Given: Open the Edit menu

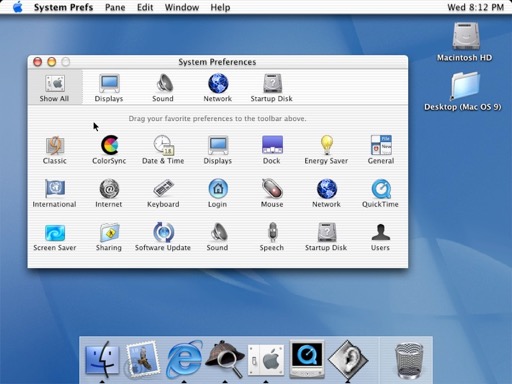Looking at the screenshot, I should pyautogui.click(x=145, y=7).
